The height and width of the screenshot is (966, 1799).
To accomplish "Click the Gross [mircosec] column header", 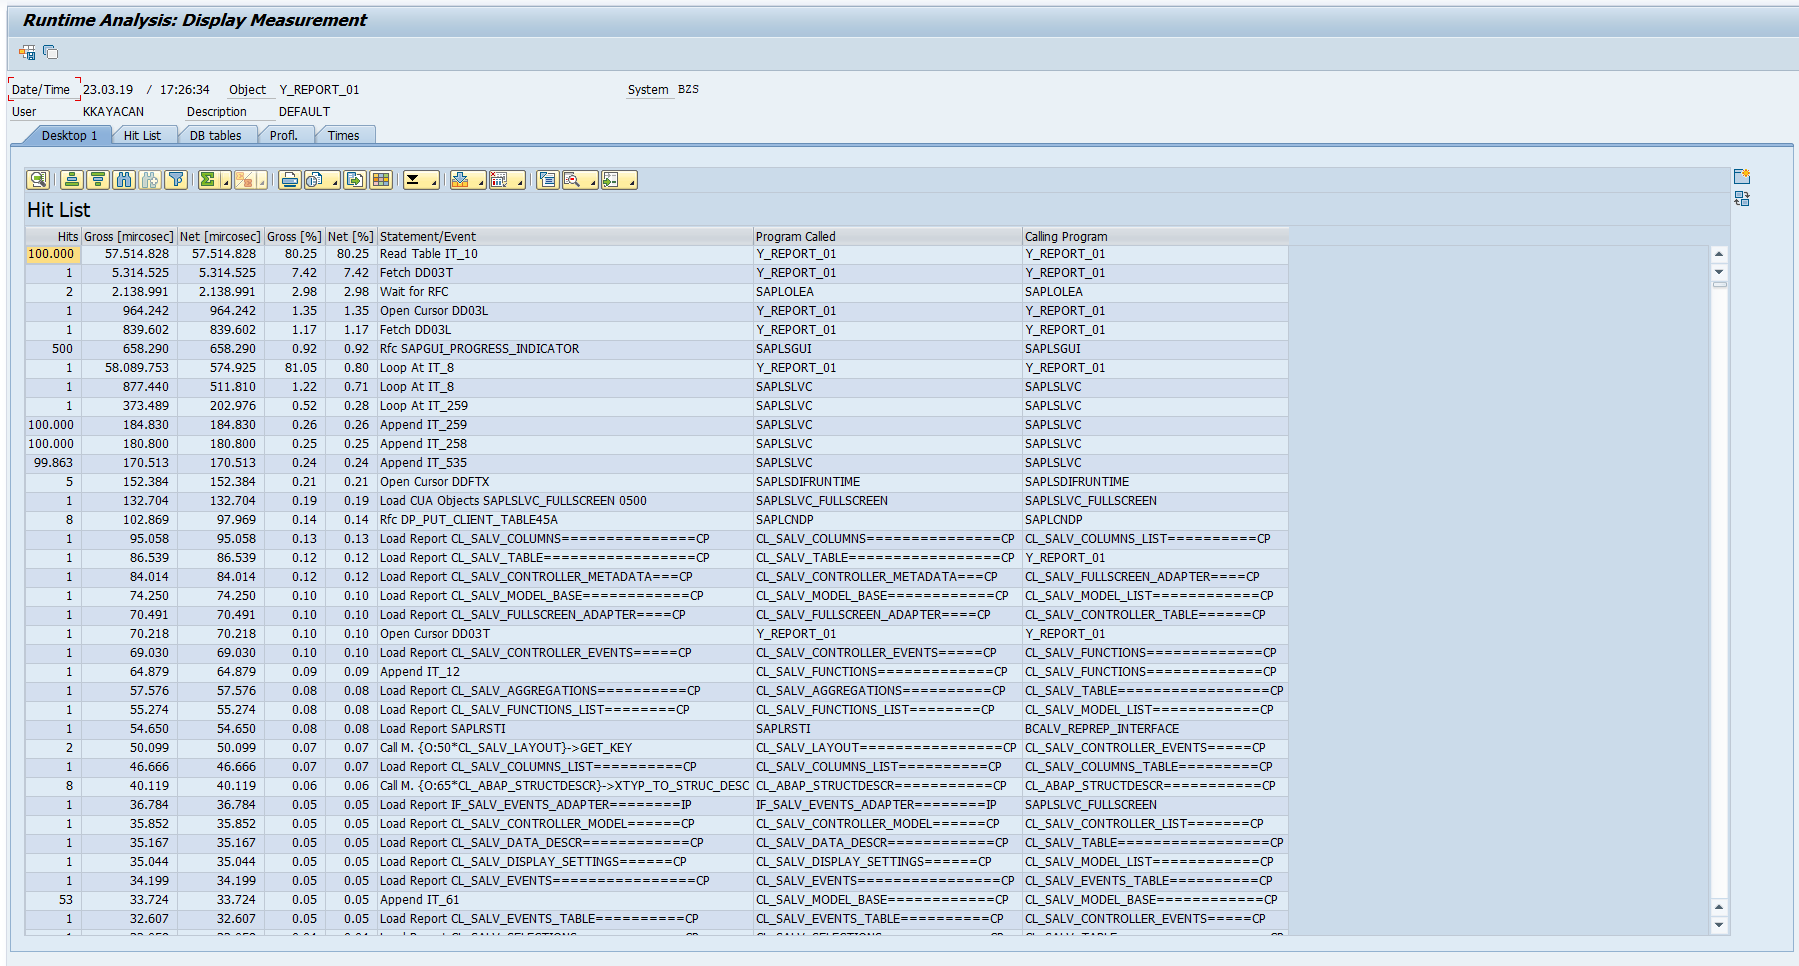I will pos(128,237).
